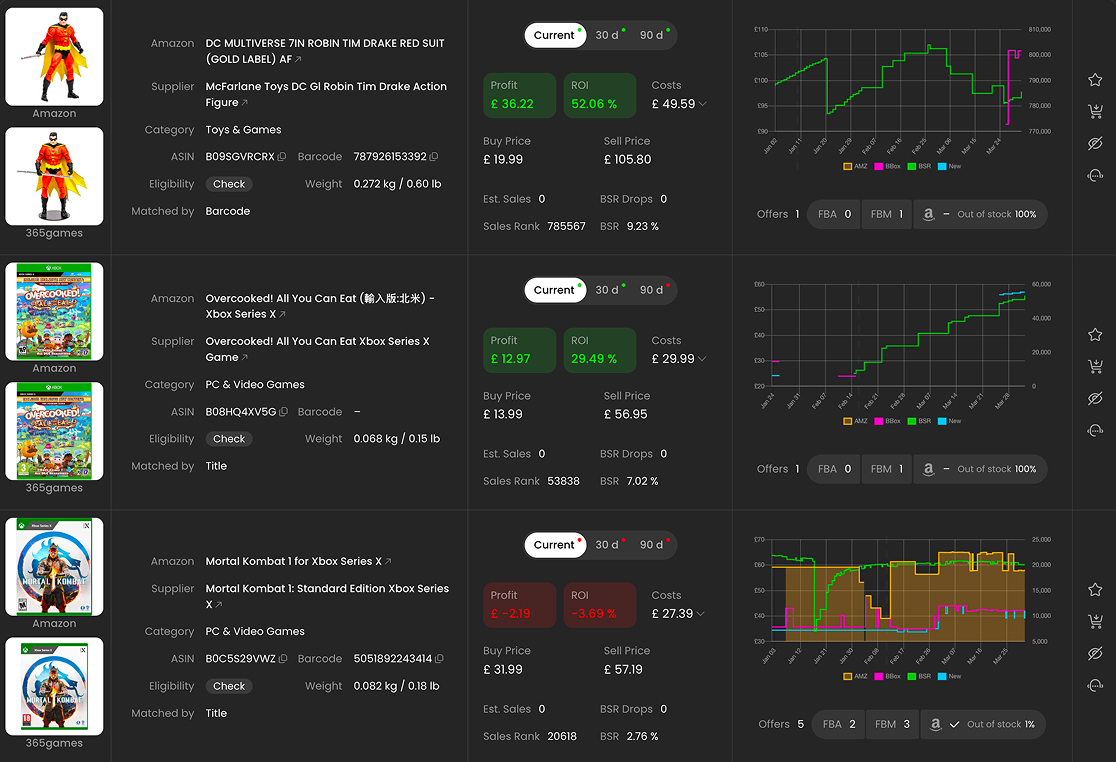Copy barcode 5051892243414
The width and height of the screenshot is (1116, 762).
[439, 659]
